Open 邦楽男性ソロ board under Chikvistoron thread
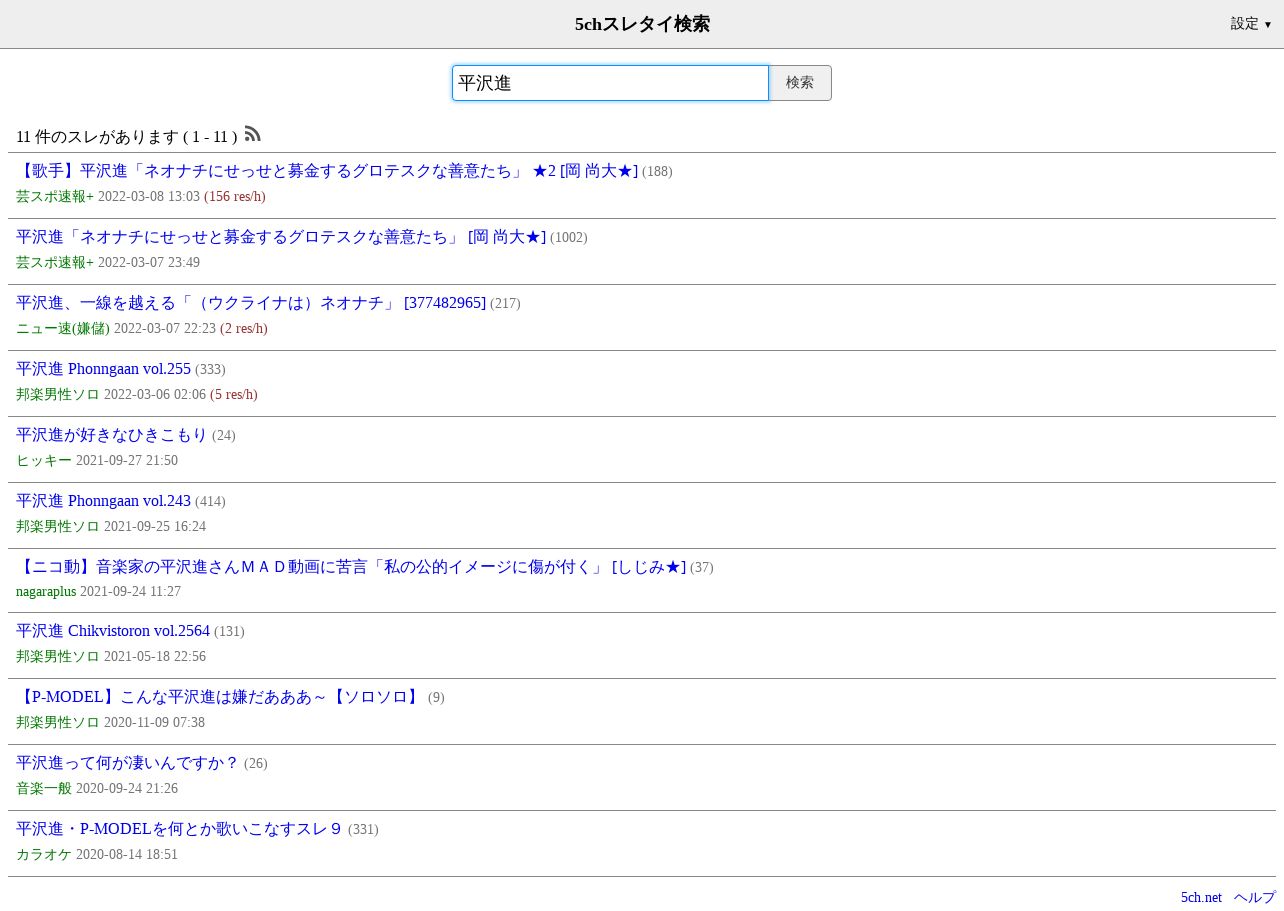The height and width of the screenshot is (911, 1284). click(x=58, y=657)
